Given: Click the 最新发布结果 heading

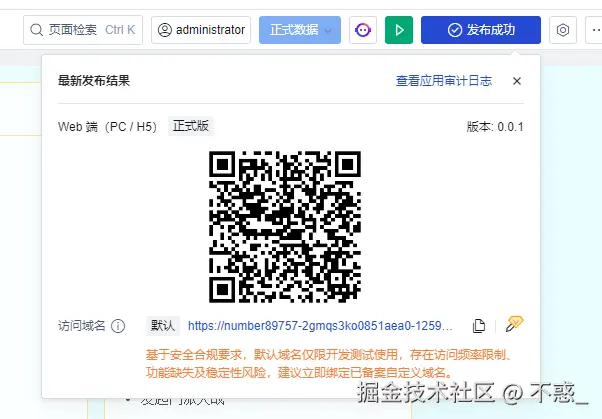Looking at the screenshot, I should (94, 81).
